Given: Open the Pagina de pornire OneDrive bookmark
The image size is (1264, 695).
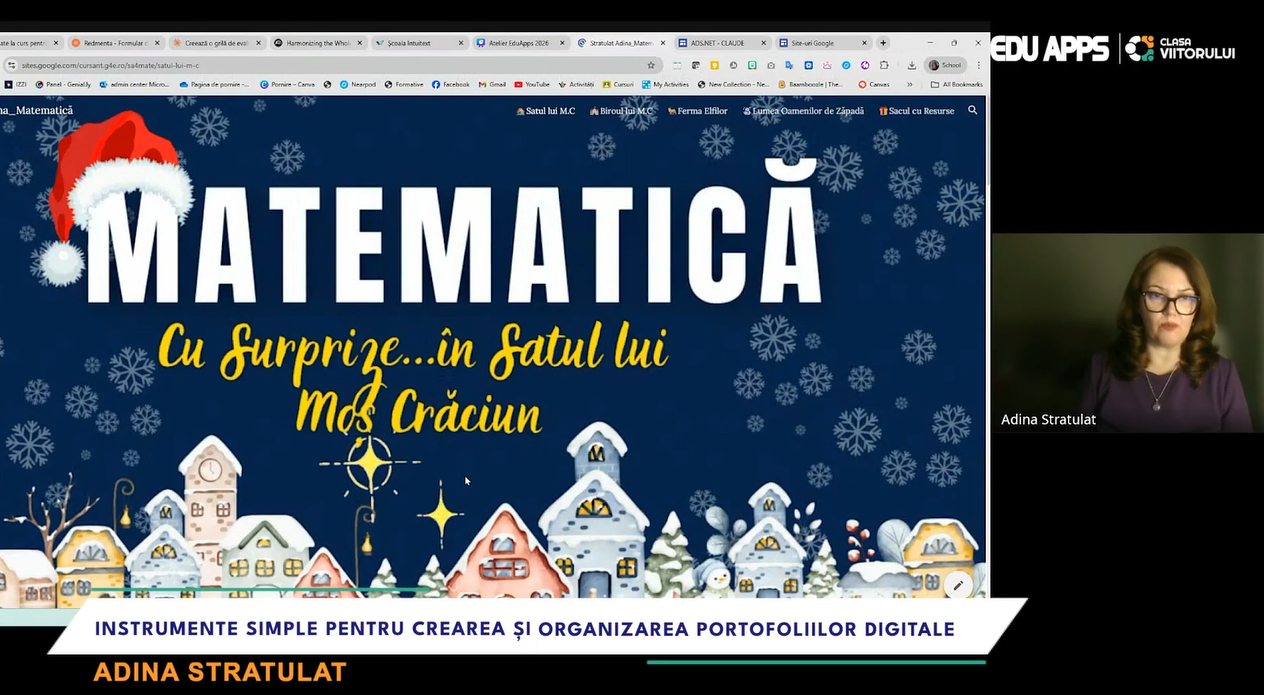Looking at the screenshot, I should coord(215,84).
